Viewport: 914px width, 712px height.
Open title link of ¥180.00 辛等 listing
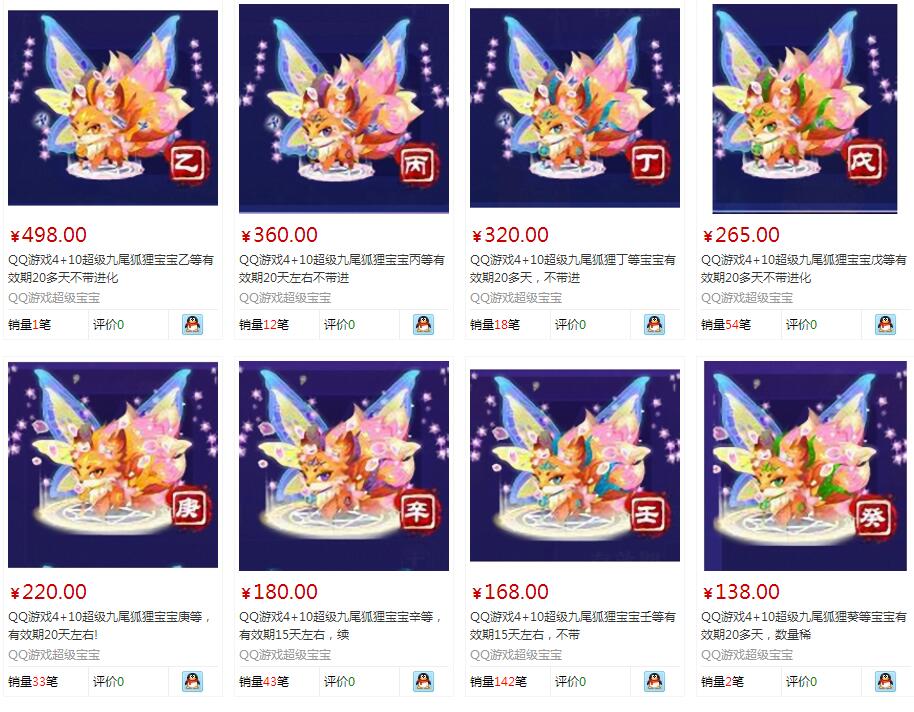[x=342, y=625]
